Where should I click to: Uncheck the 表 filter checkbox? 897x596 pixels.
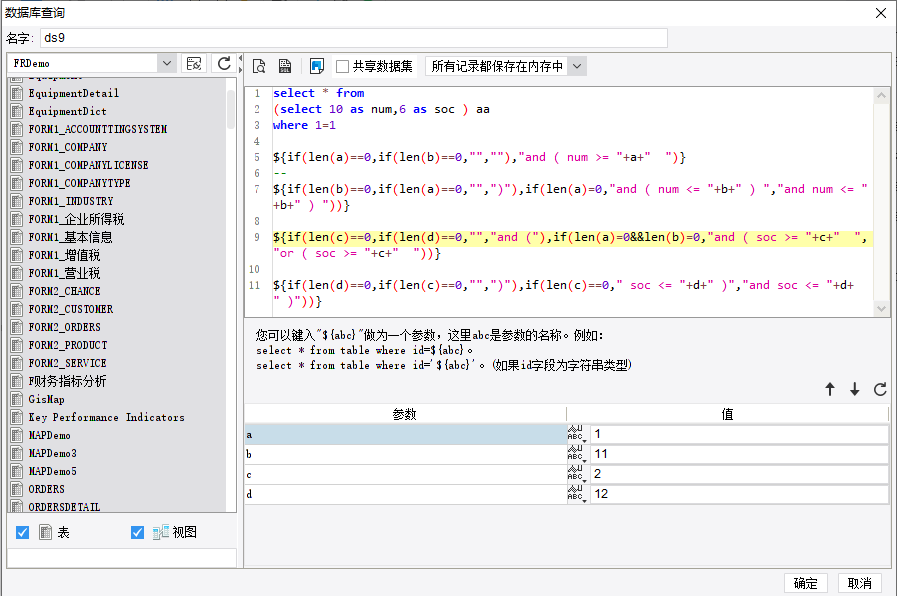coord(22,533)
